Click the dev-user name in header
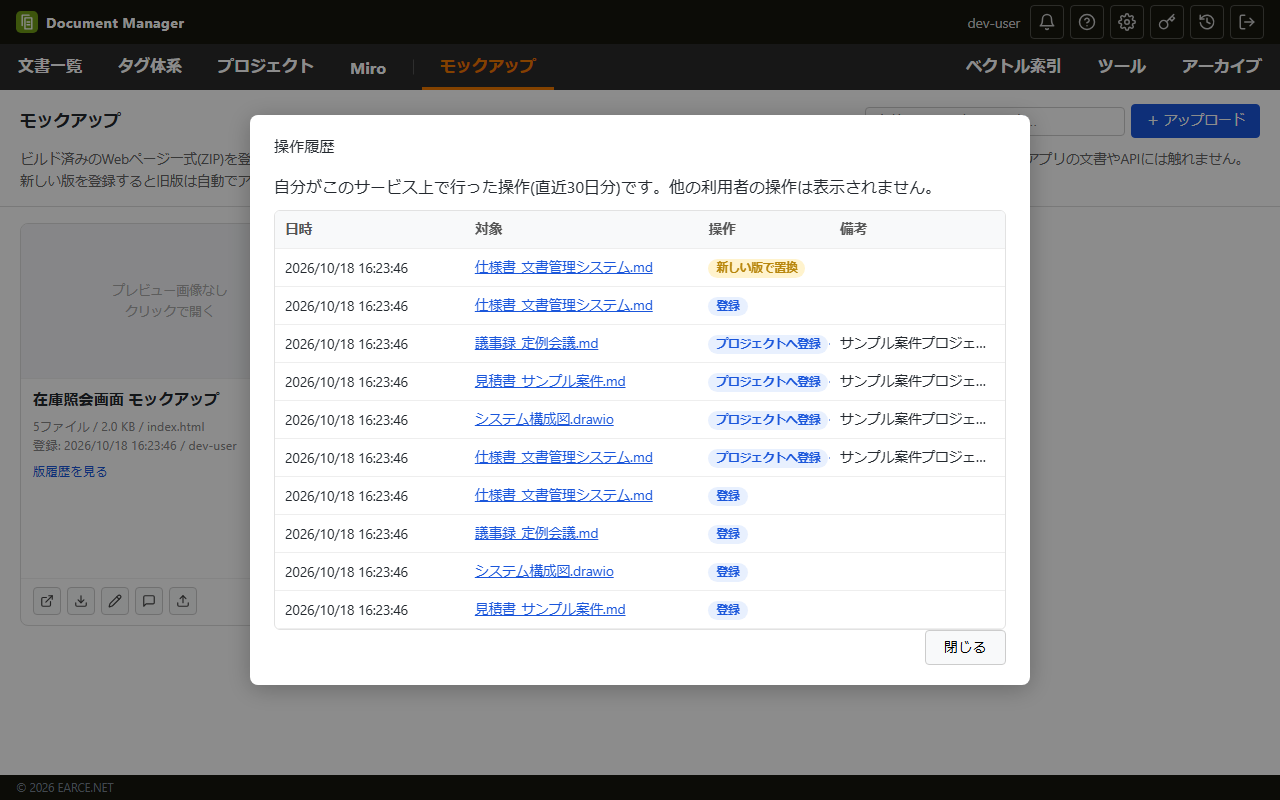This screenshot has height=800, width=1280. (994, 23)
